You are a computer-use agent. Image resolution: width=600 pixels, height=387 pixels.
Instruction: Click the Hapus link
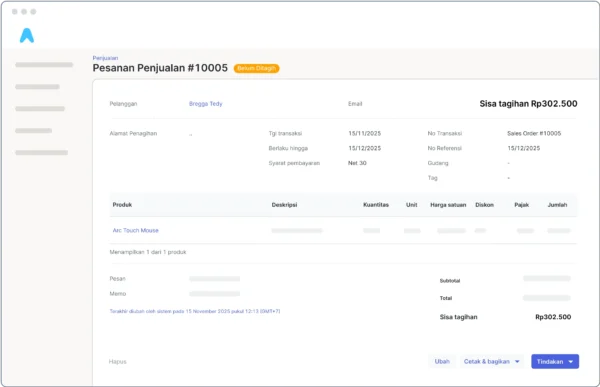click(x=117, y=361)
